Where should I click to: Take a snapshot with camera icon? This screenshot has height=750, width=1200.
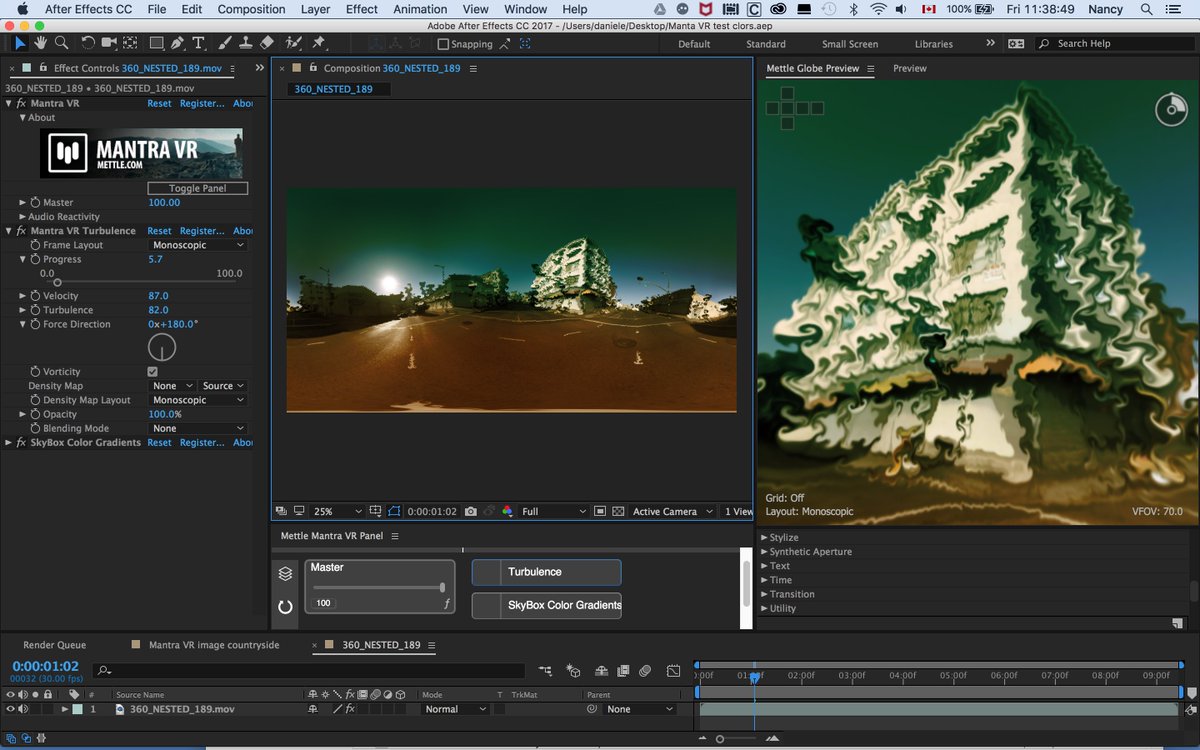click(x=470, y=511)
